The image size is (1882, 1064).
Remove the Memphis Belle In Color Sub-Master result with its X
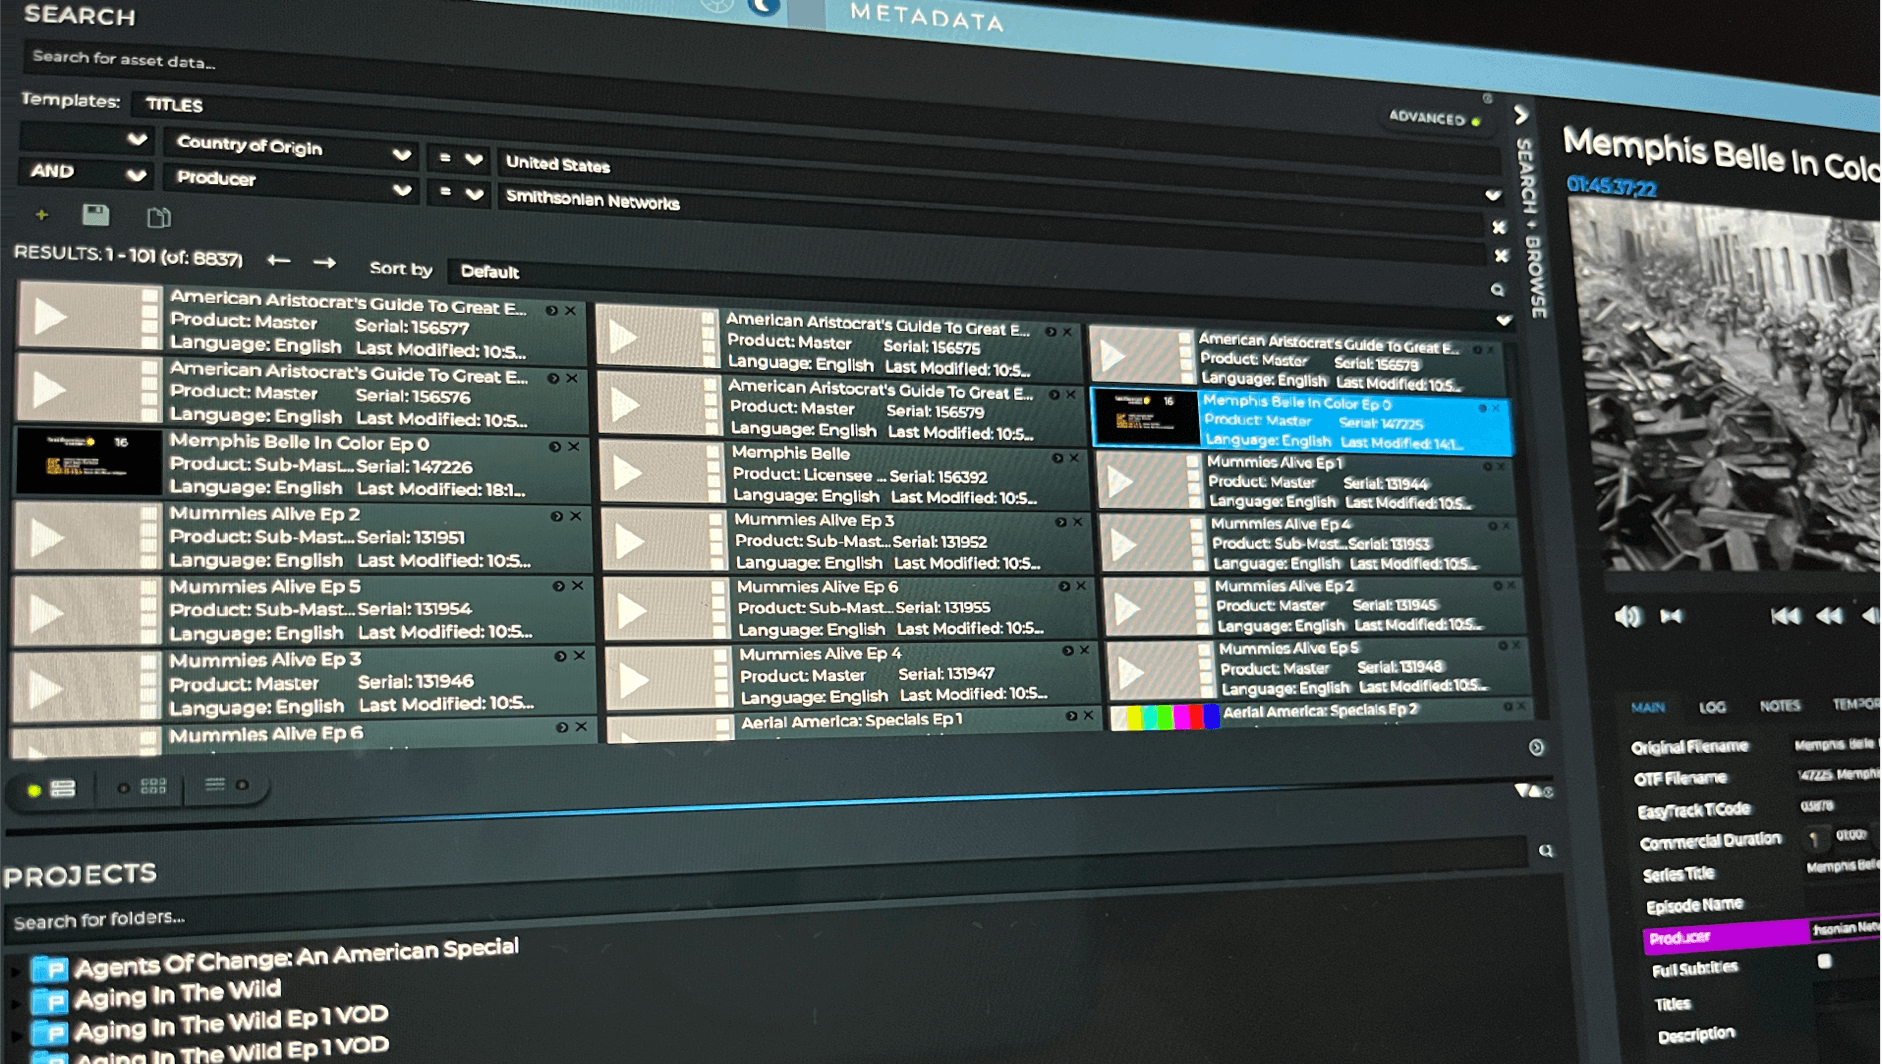574,447
